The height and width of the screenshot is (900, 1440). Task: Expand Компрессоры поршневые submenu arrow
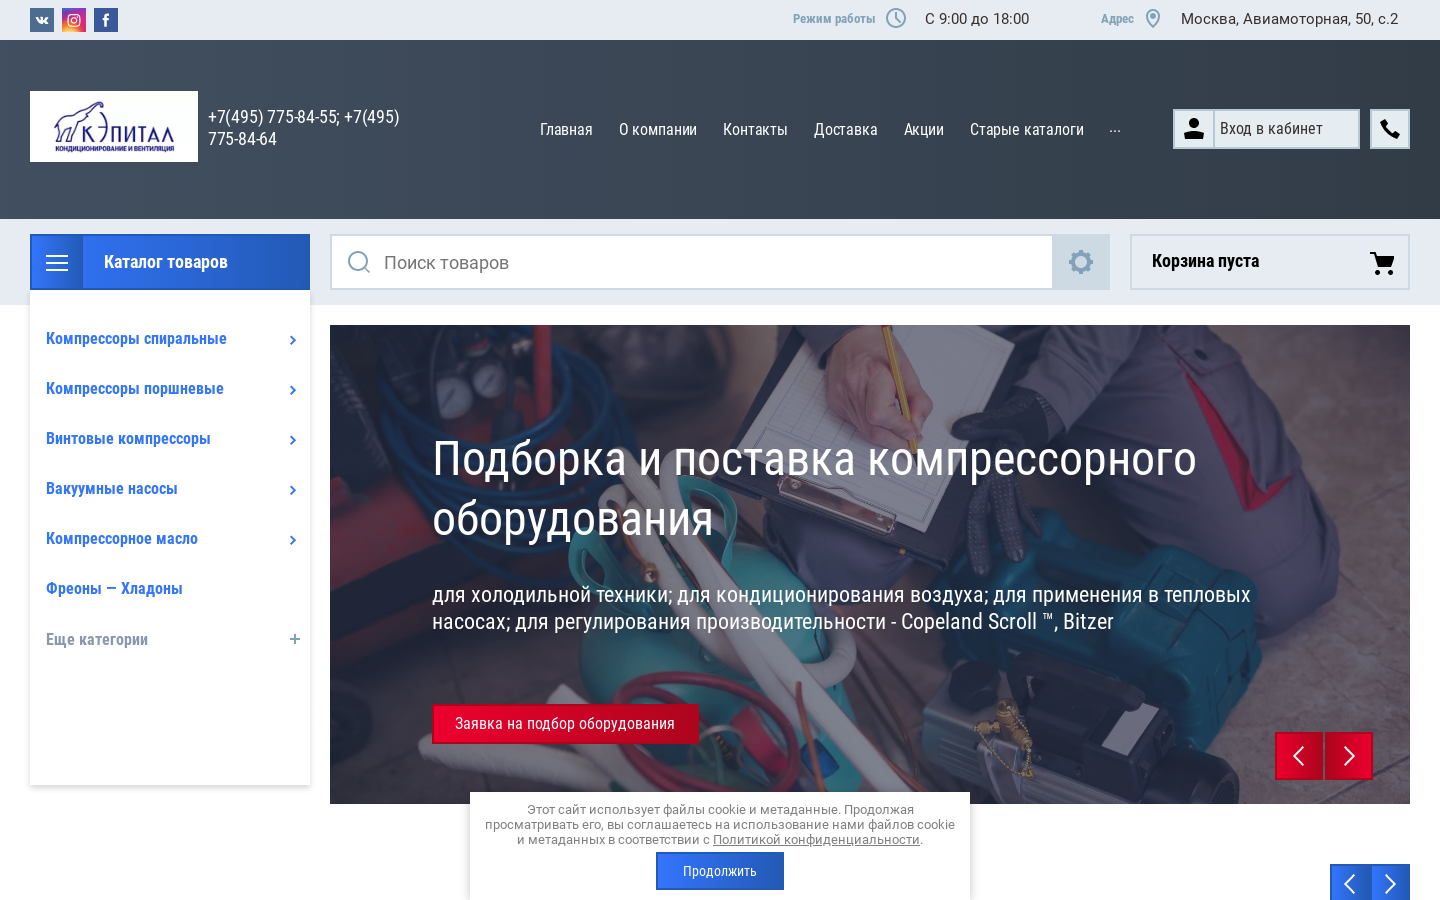(293, 390)
